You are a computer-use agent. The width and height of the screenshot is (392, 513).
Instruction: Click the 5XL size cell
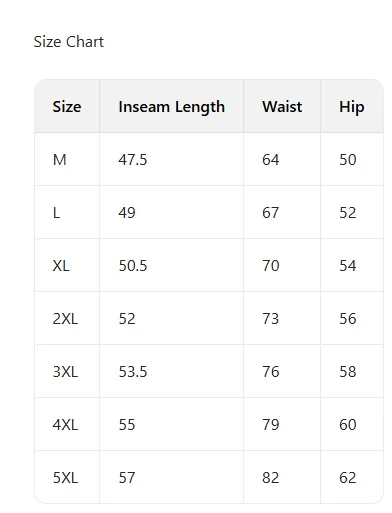coord(65,478)
